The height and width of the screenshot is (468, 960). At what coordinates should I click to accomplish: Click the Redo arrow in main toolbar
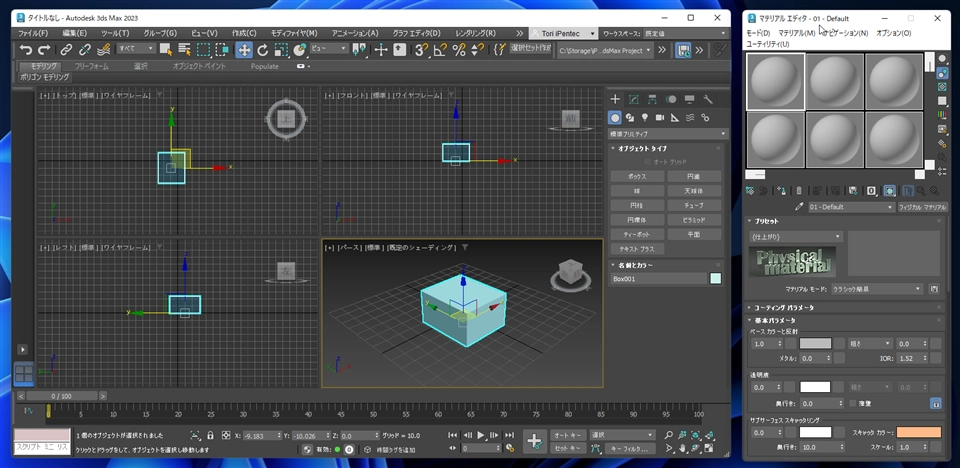click(x=43, y=50)
